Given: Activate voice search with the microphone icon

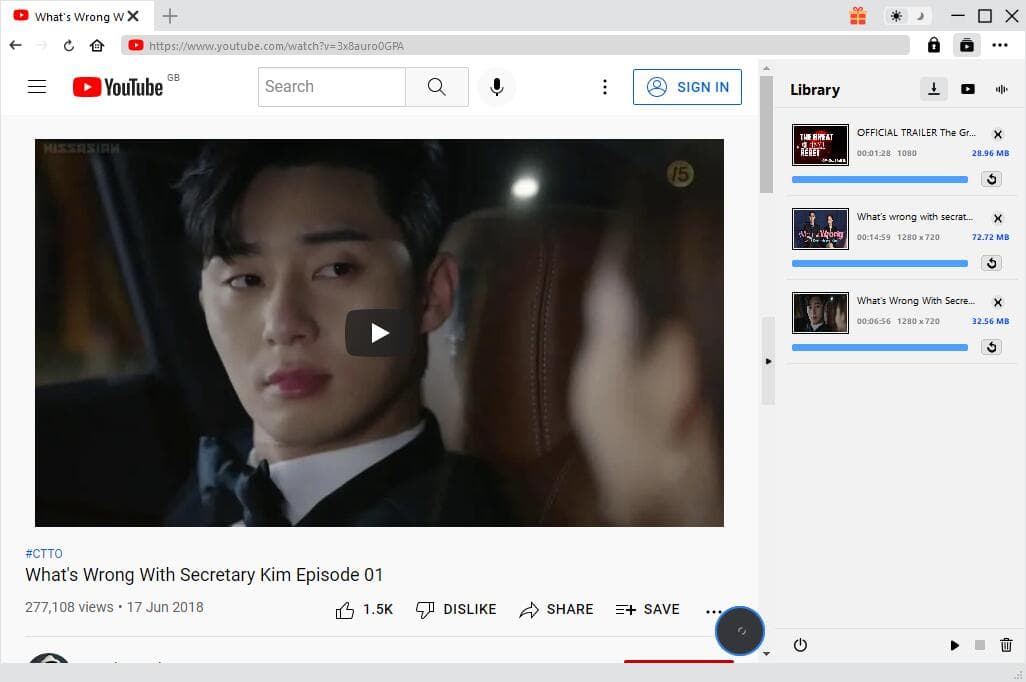Looking at the screenshot, I should coord(497,87).
